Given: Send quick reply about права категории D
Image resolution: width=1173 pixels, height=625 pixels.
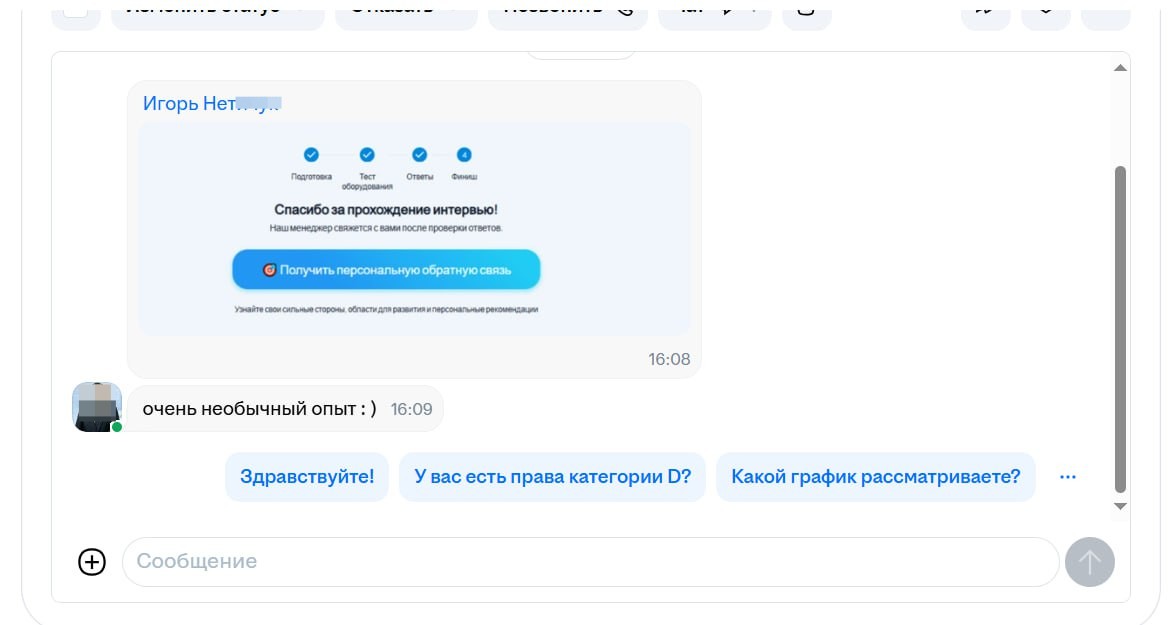Looking at the screenshot, I should [552, 477].
